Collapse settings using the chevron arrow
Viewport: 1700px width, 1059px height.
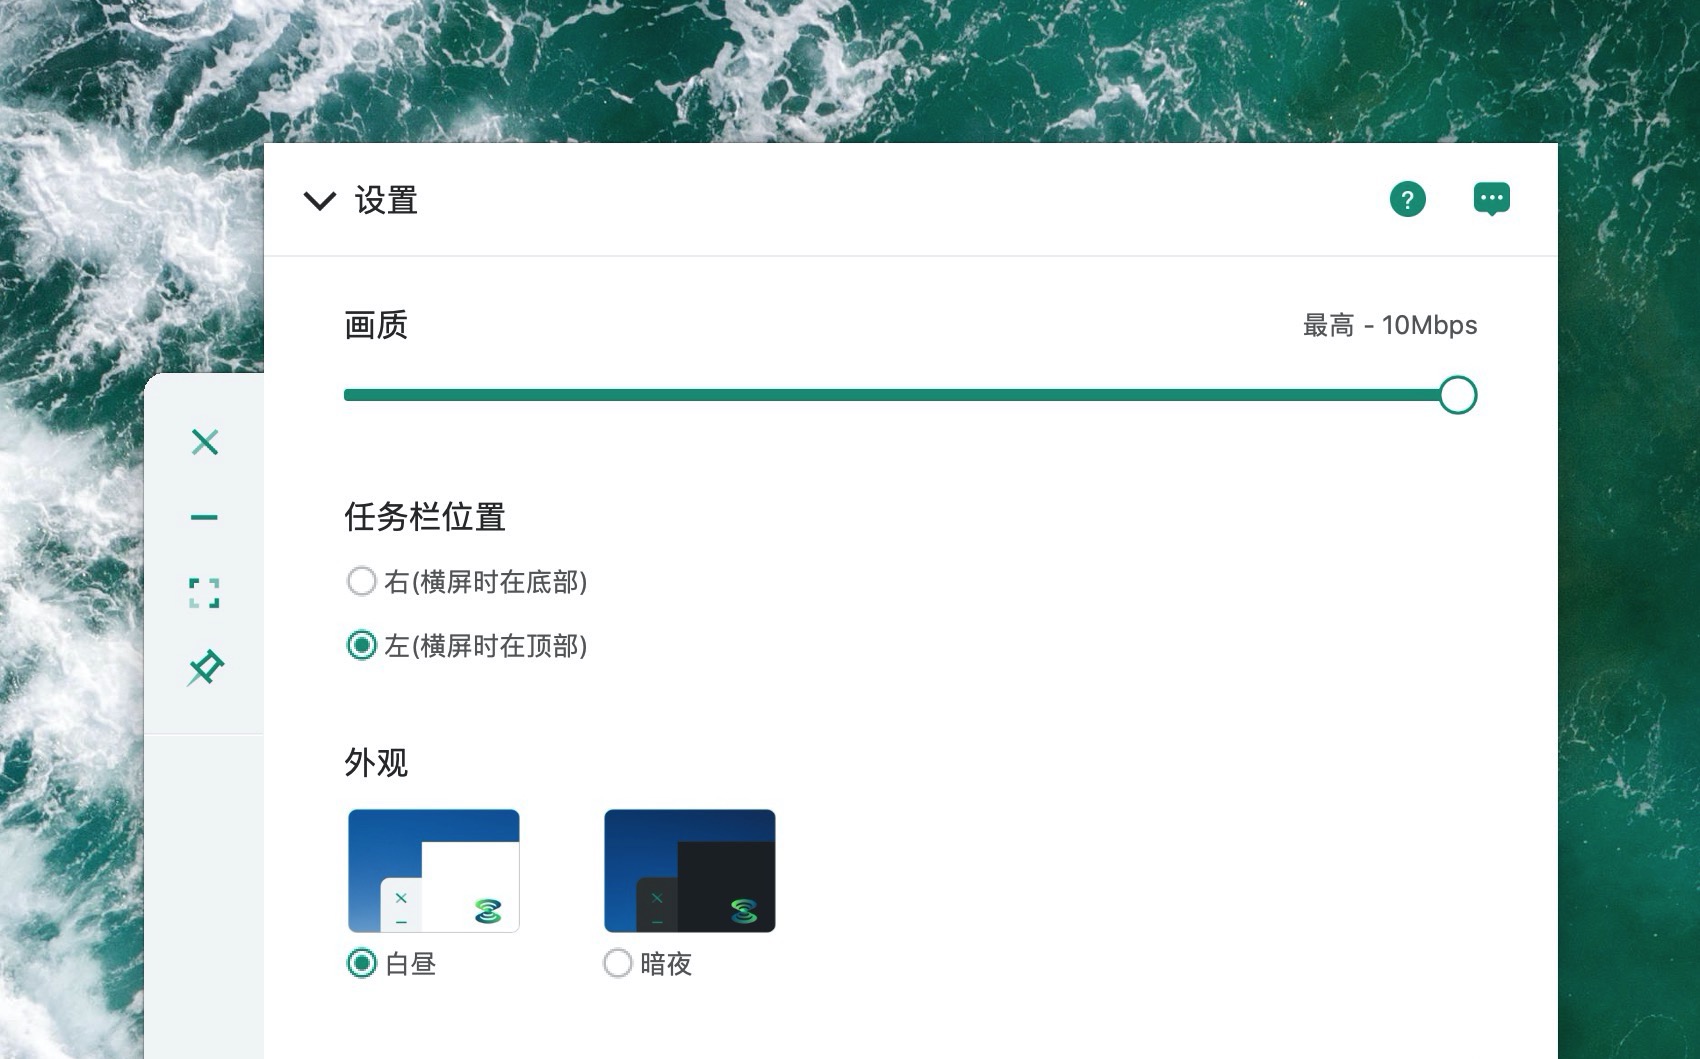(320, 201)
